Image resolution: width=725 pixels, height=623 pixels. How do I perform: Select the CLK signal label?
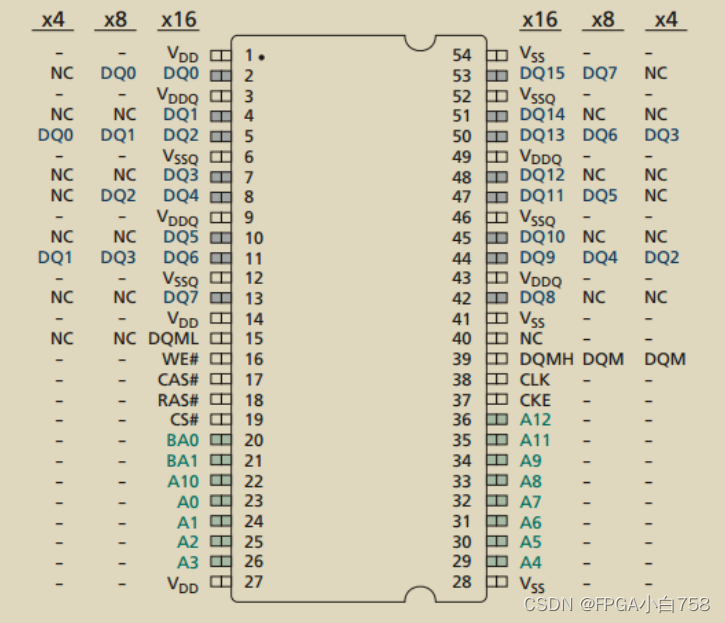tap(535, 380)
